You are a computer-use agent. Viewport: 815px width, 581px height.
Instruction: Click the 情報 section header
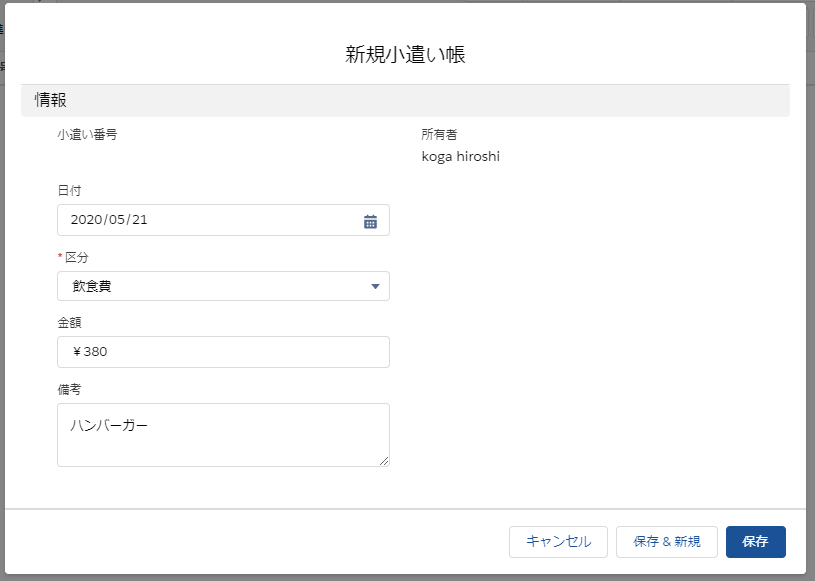[52, 100]
